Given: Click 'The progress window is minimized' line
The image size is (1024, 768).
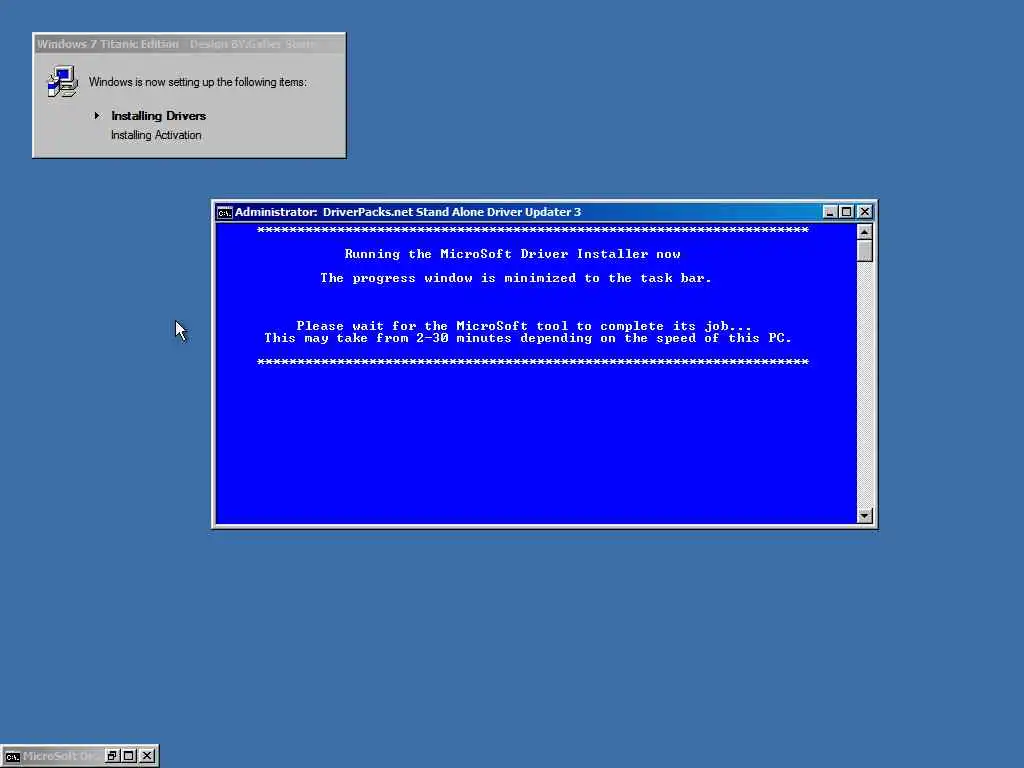Looking at the screenshot, I should coord(515,278).
